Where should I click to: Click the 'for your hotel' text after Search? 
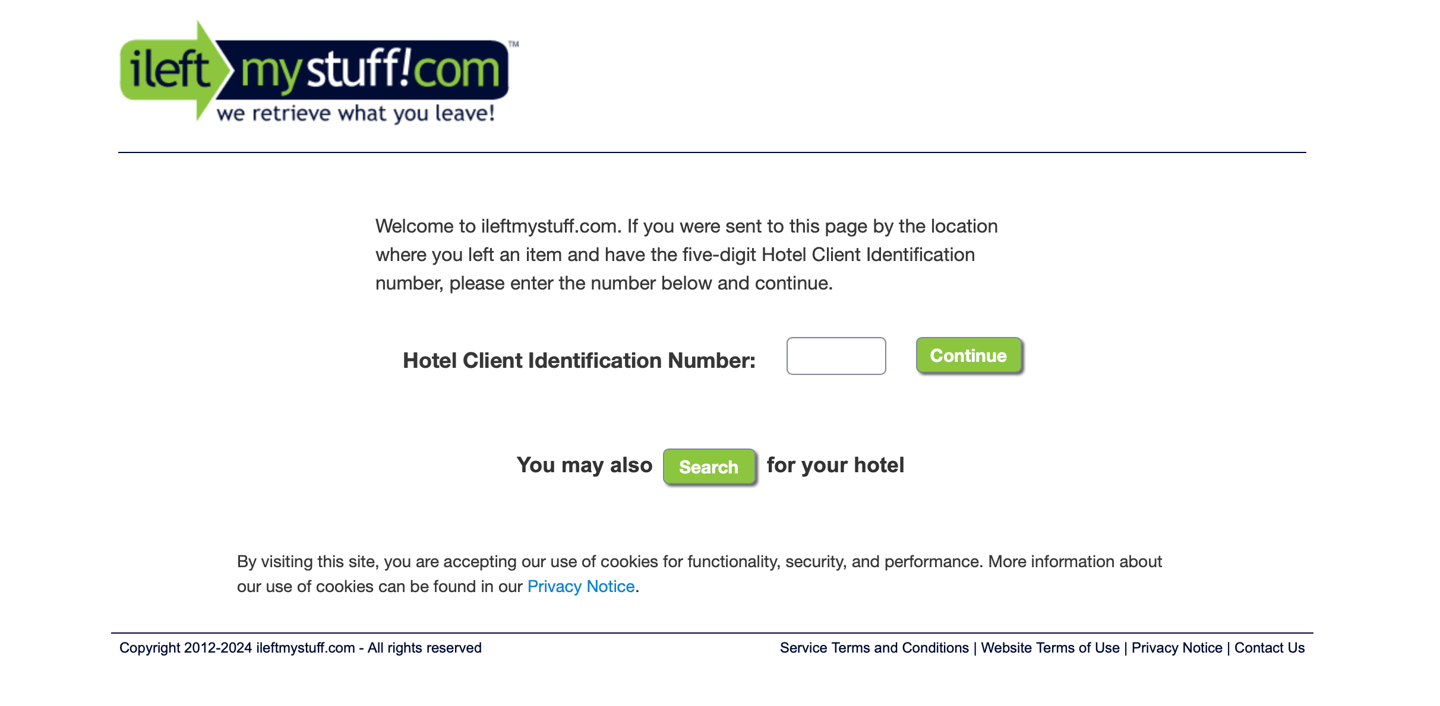tap(835, 465)
